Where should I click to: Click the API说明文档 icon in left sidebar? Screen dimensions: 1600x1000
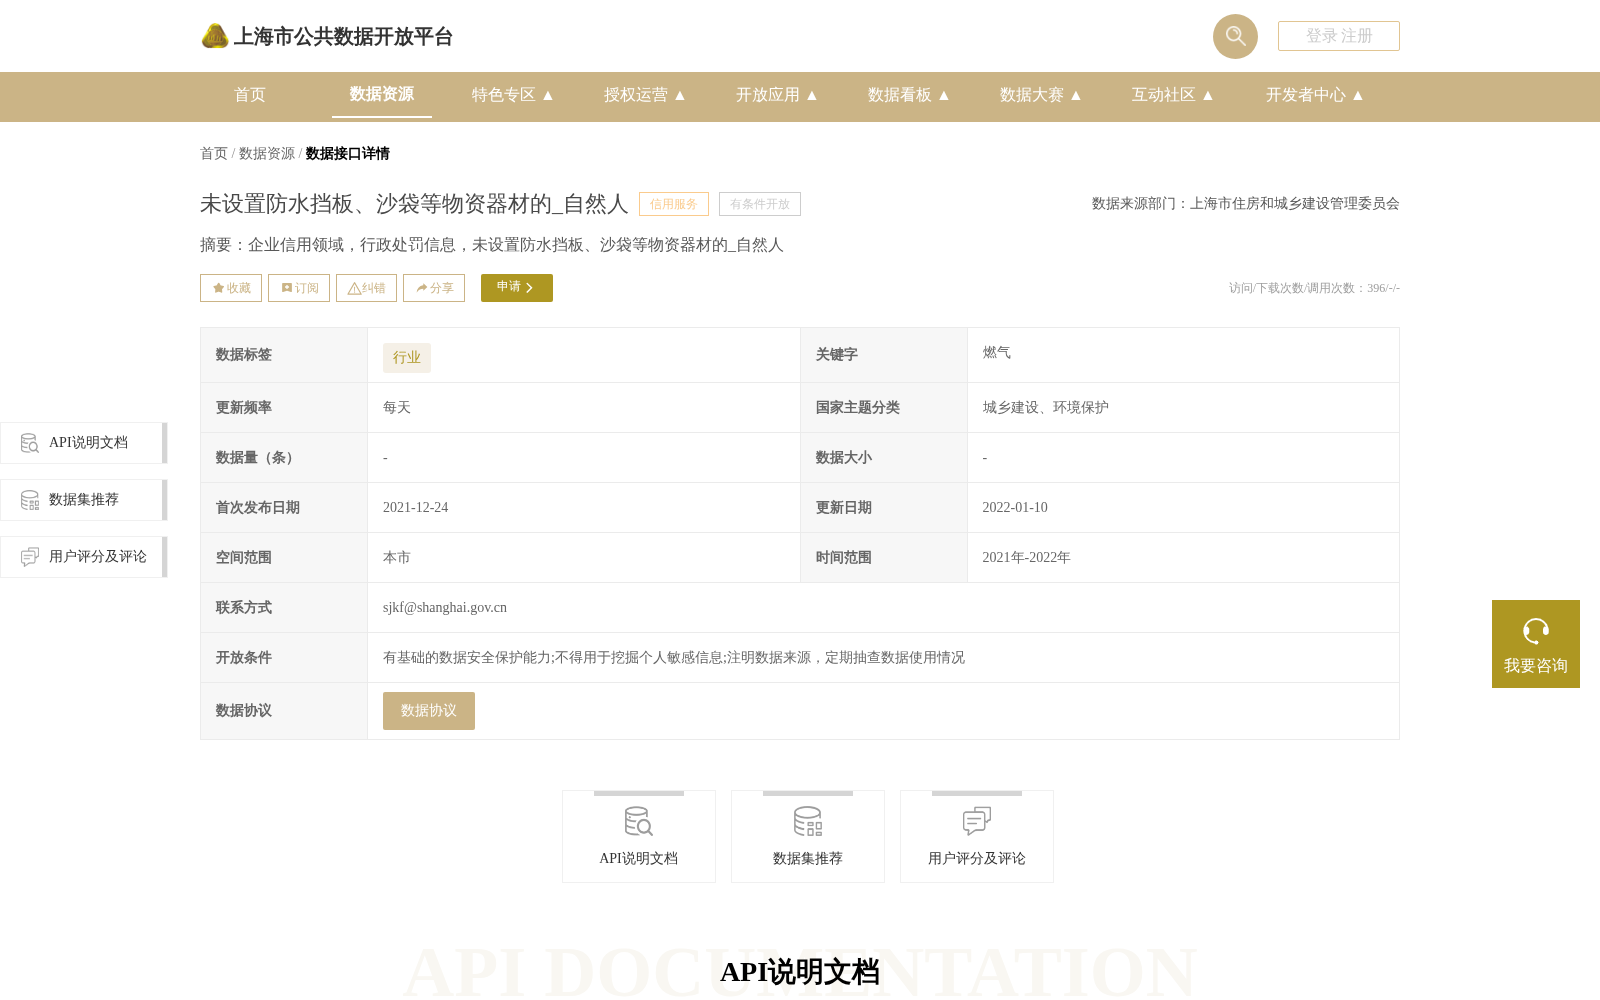(x=30, y=443)
